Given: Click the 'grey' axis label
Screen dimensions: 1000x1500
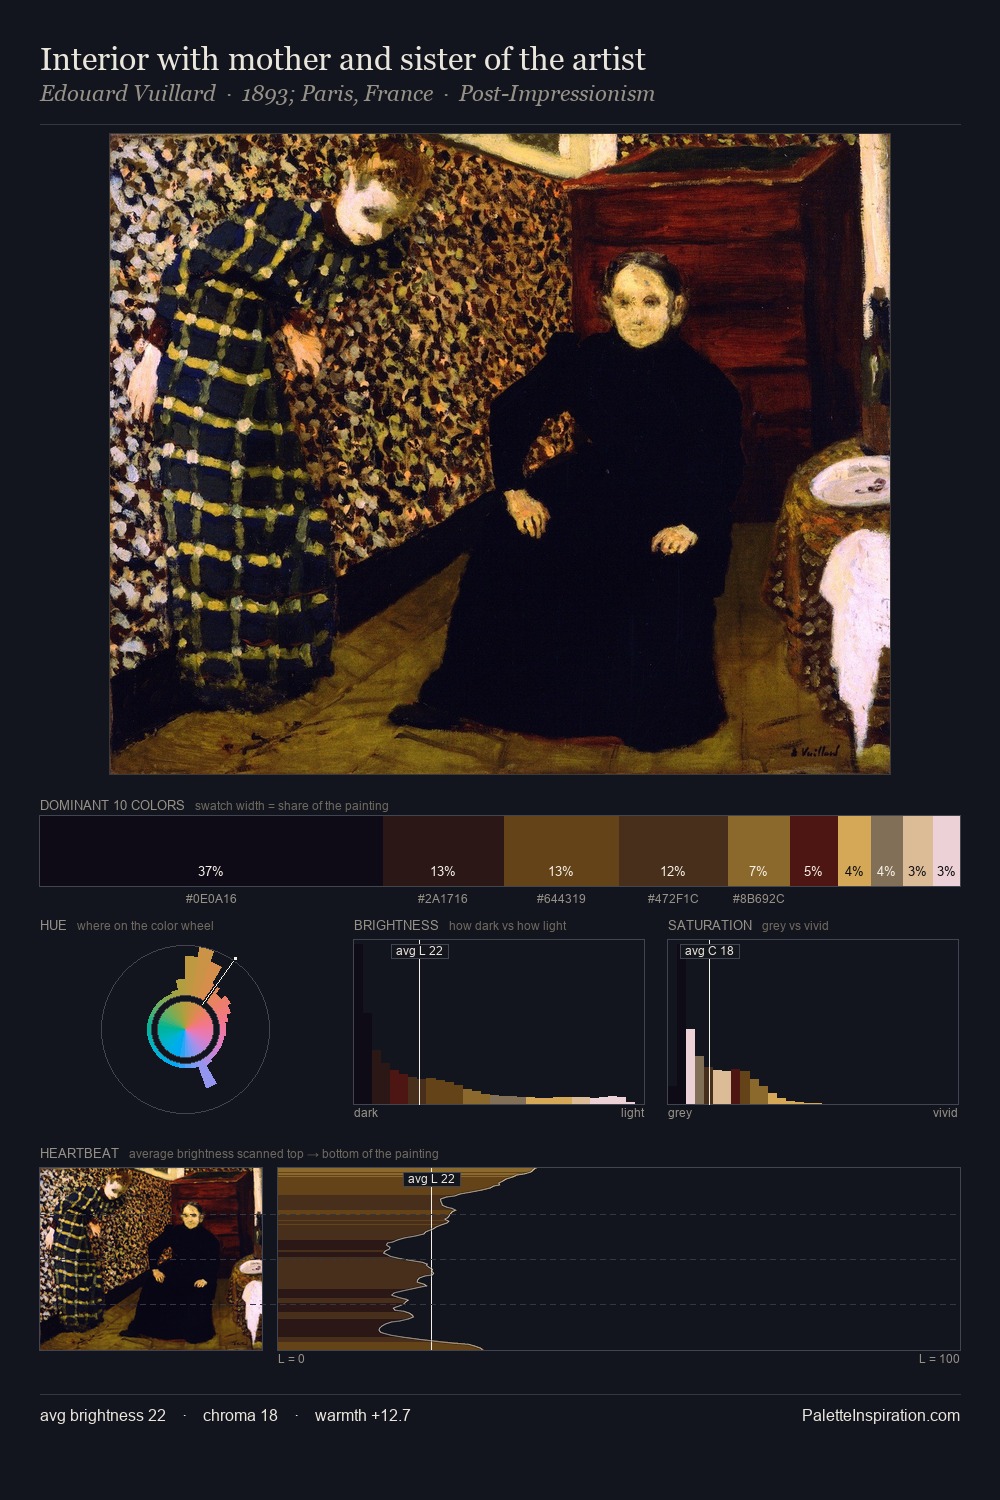Looking at the screenshot, I should pyautogui.click(x=680, y=1113).
